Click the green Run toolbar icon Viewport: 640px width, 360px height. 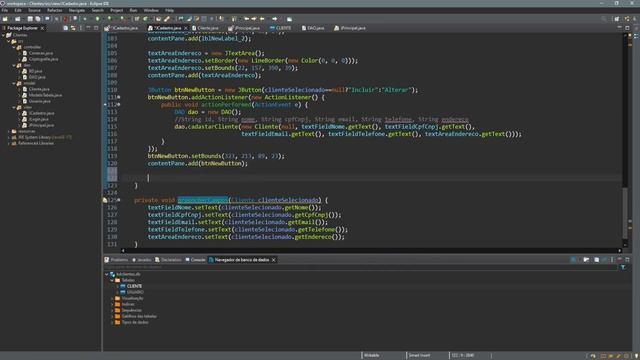(x=98, y=19)
